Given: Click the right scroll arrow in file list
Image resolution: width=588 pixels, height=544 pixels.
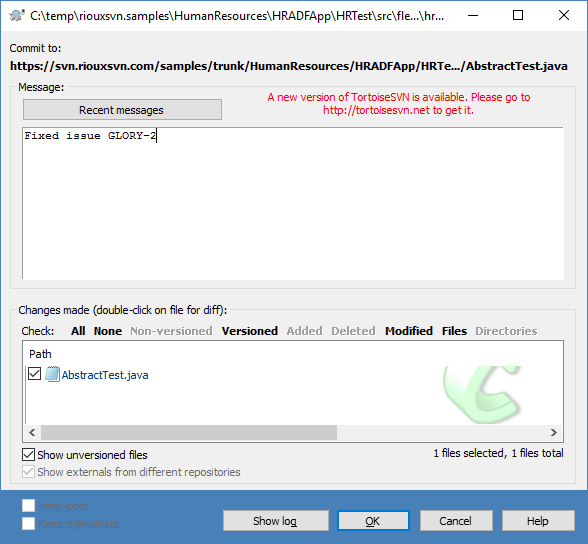Looking at the screenshot, I should pos(554,433).
